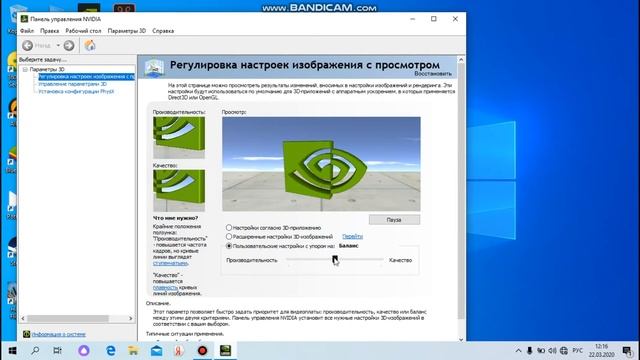Click the Качество preview thumbnail

click(x=179, y=191)
